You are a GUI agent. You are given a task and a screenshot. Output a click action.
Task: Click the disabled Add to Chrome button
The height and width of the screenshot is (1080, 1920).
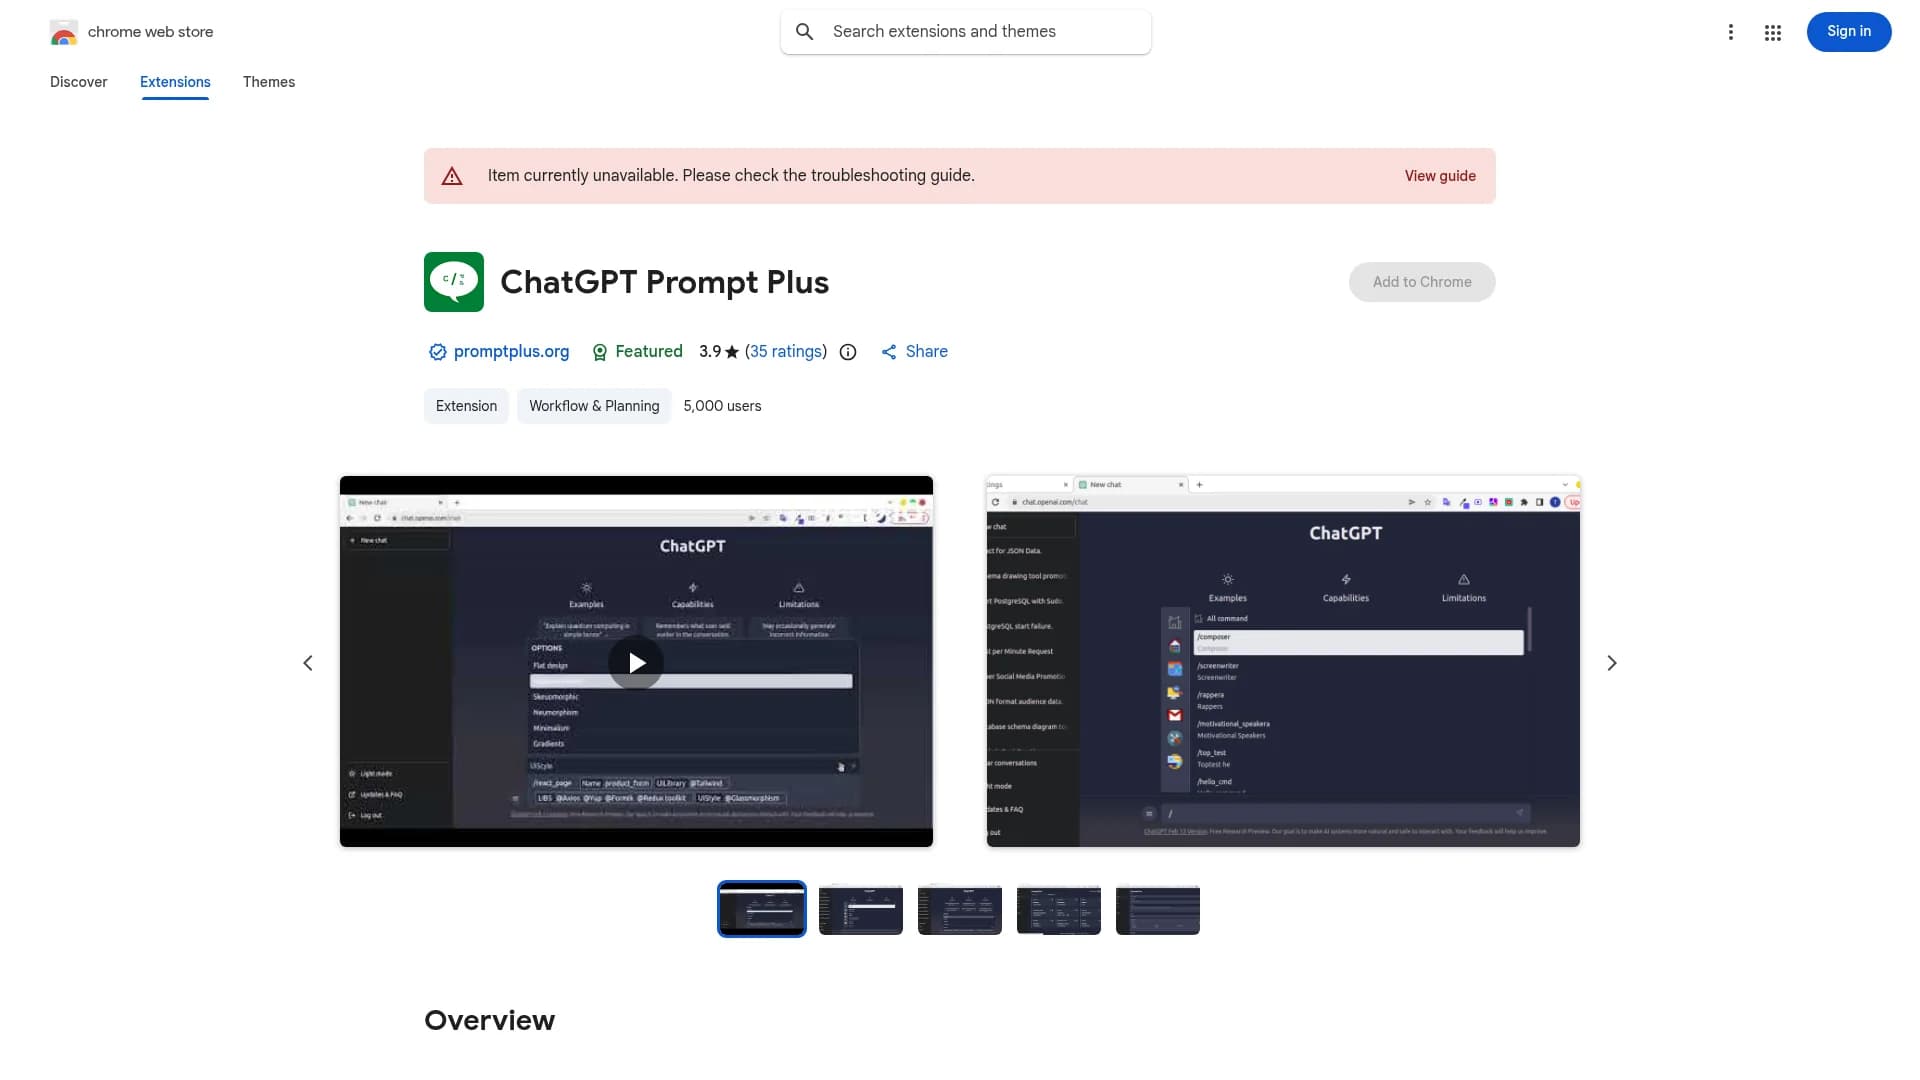click(1422, 282)
